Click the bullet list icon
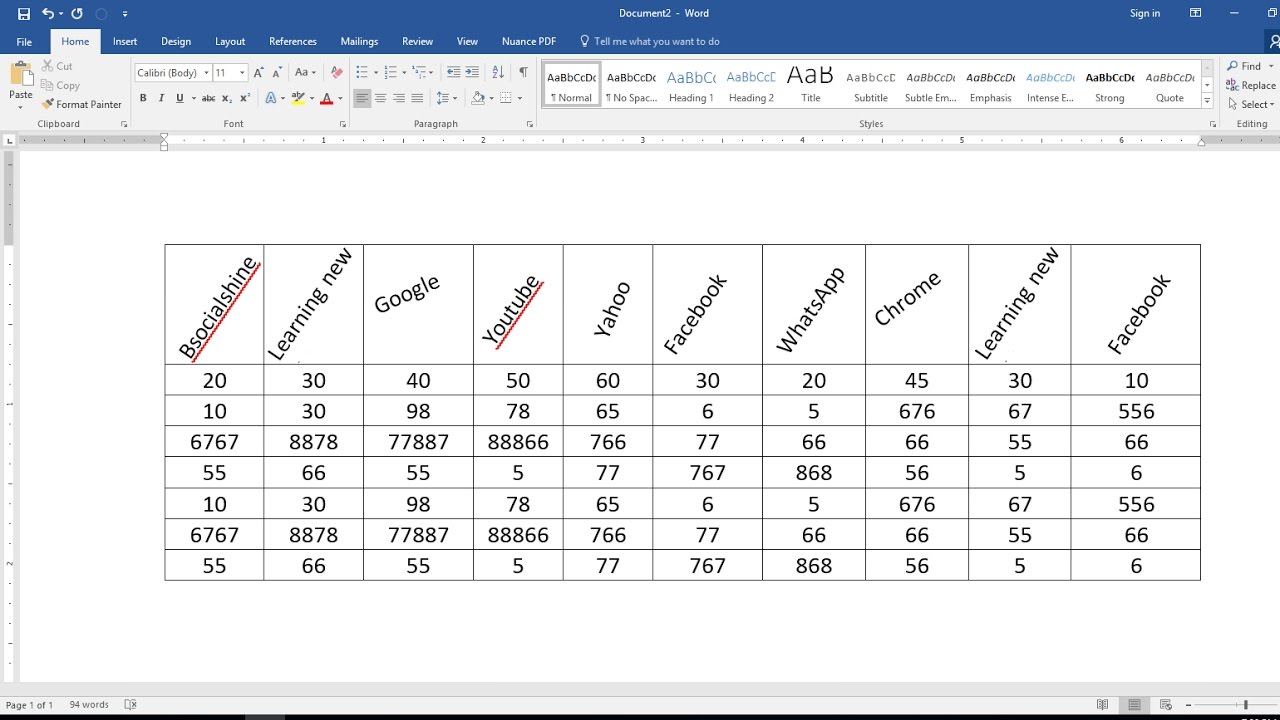 pos(362,72)
